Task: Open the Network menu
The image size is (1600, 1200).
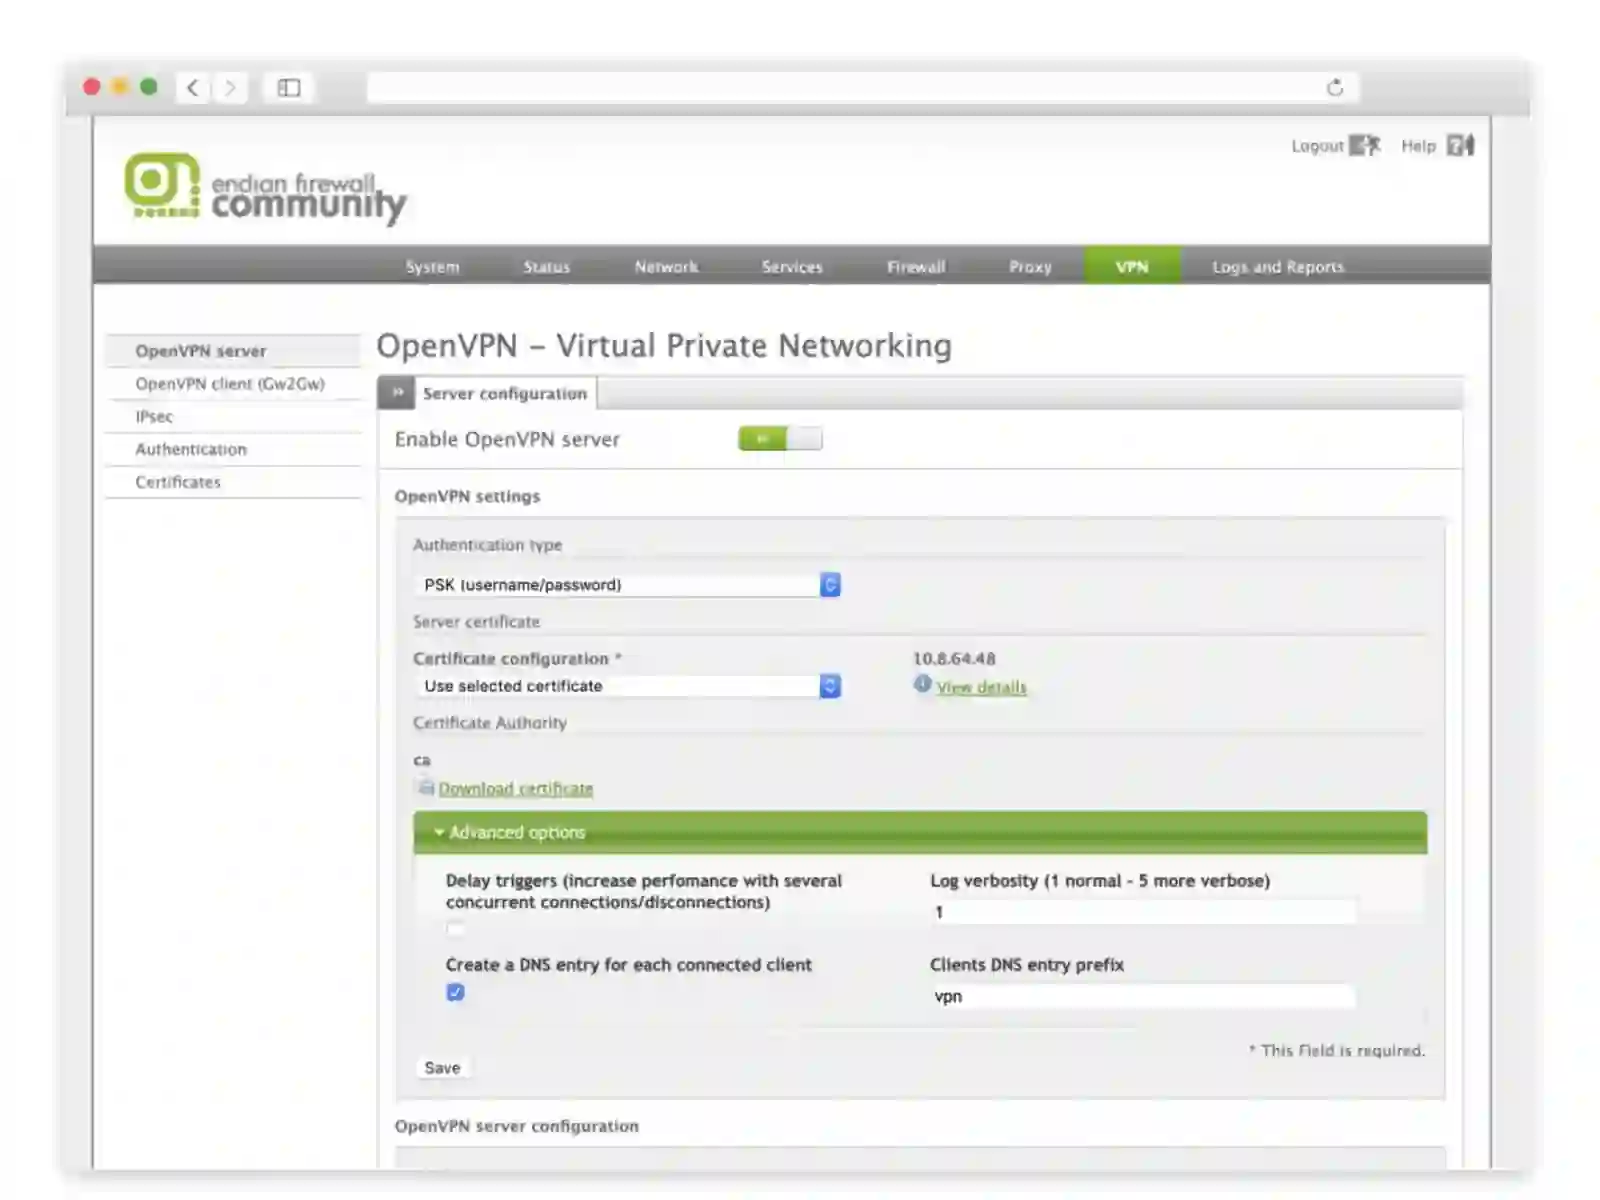Action: click(x=666, y=267)
